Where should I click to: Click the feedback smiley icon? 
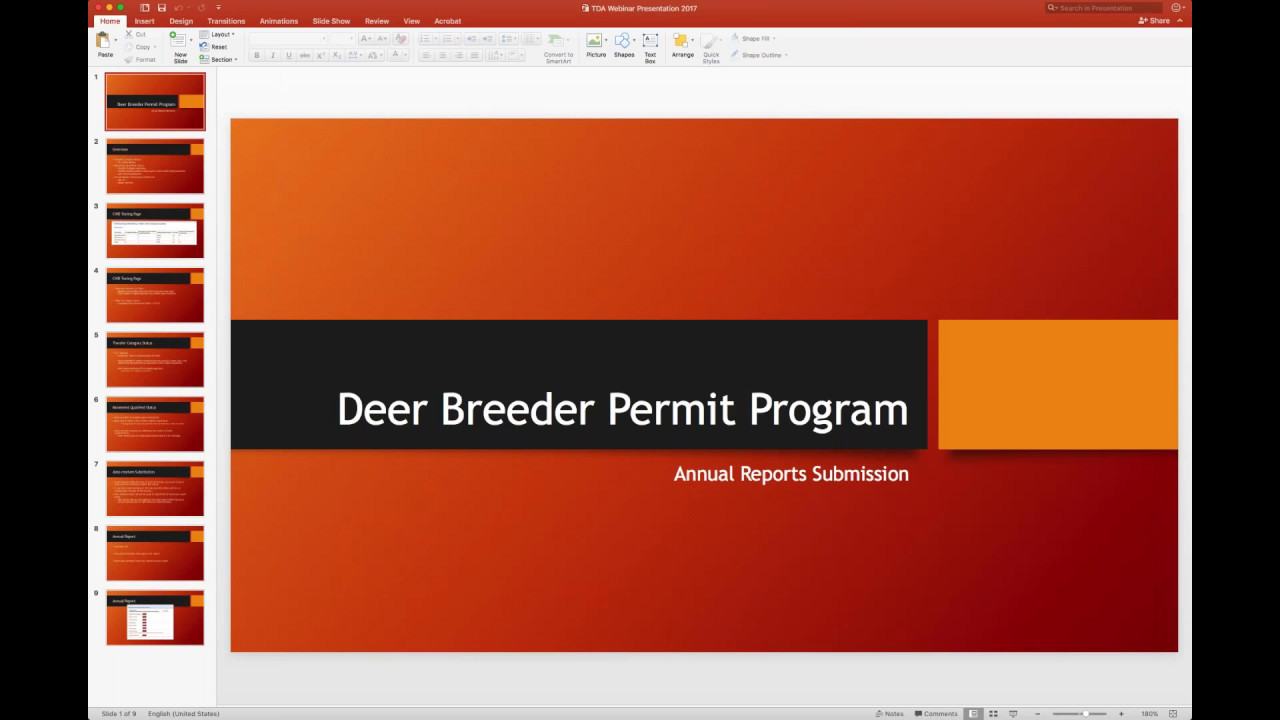pos(1176,8)
